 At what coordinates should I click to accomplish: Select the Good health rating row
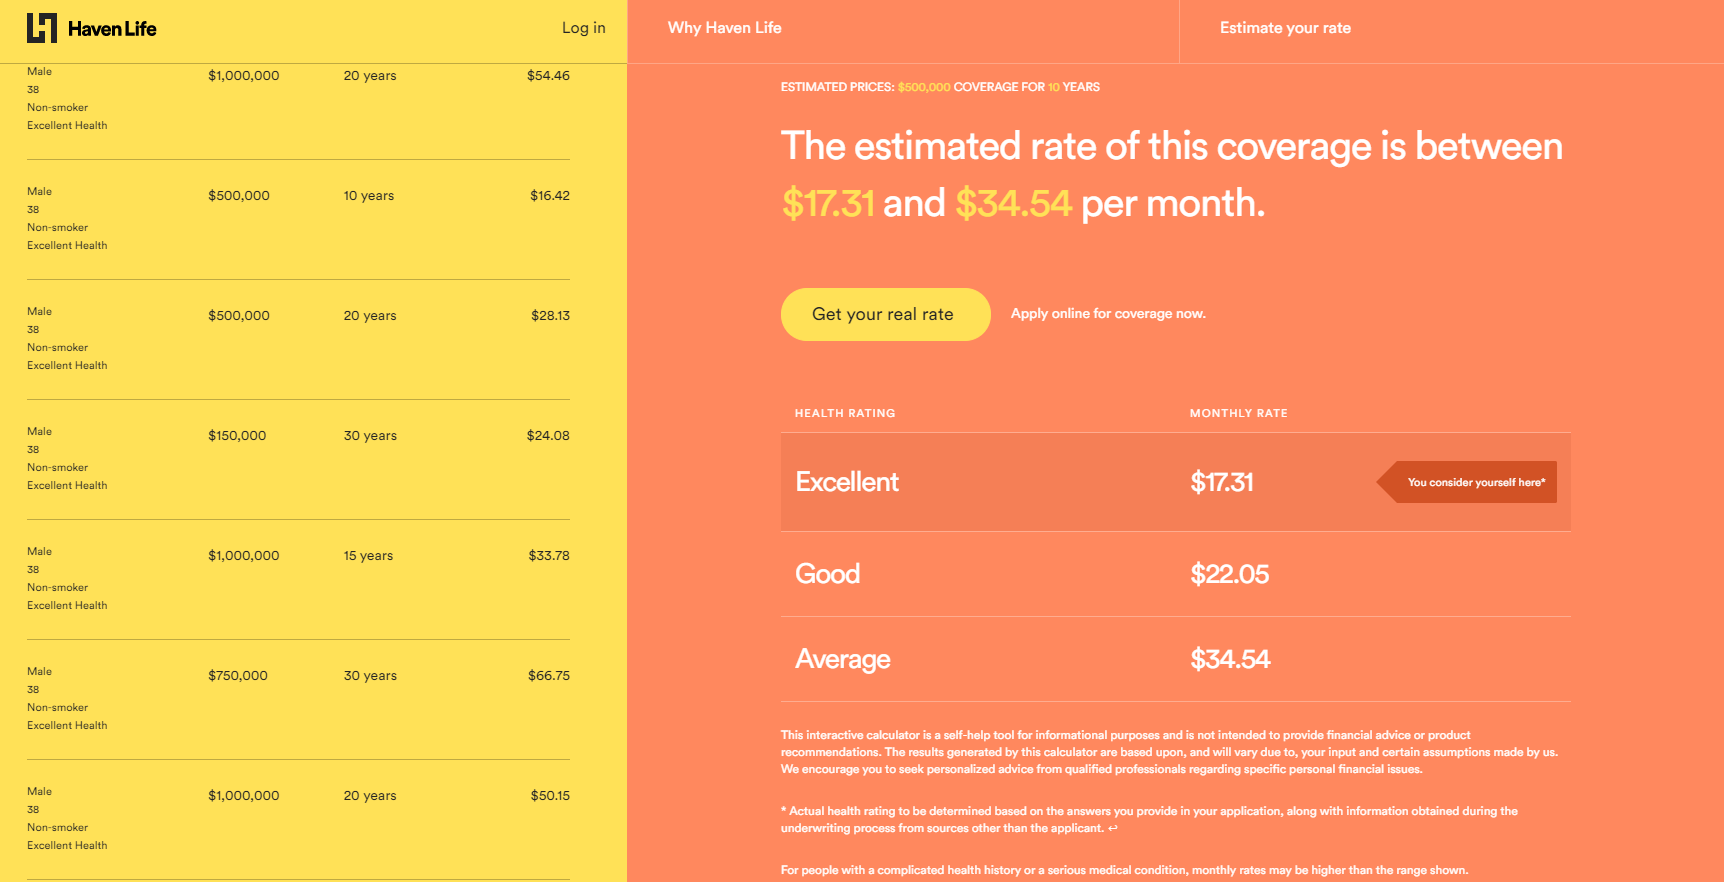click(x=1175, y=574)
